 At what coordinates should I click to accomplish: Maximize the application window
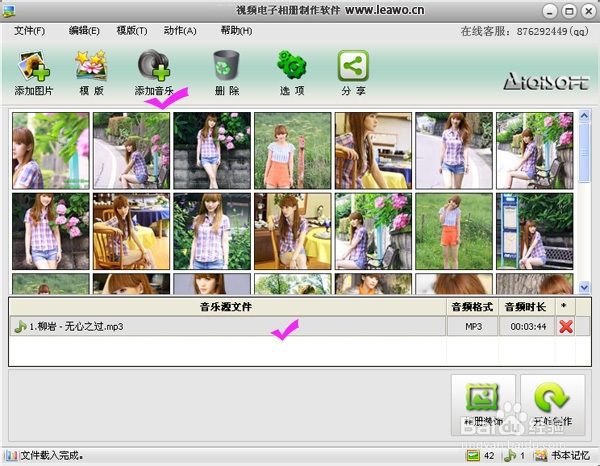click(x=569, y=11)
